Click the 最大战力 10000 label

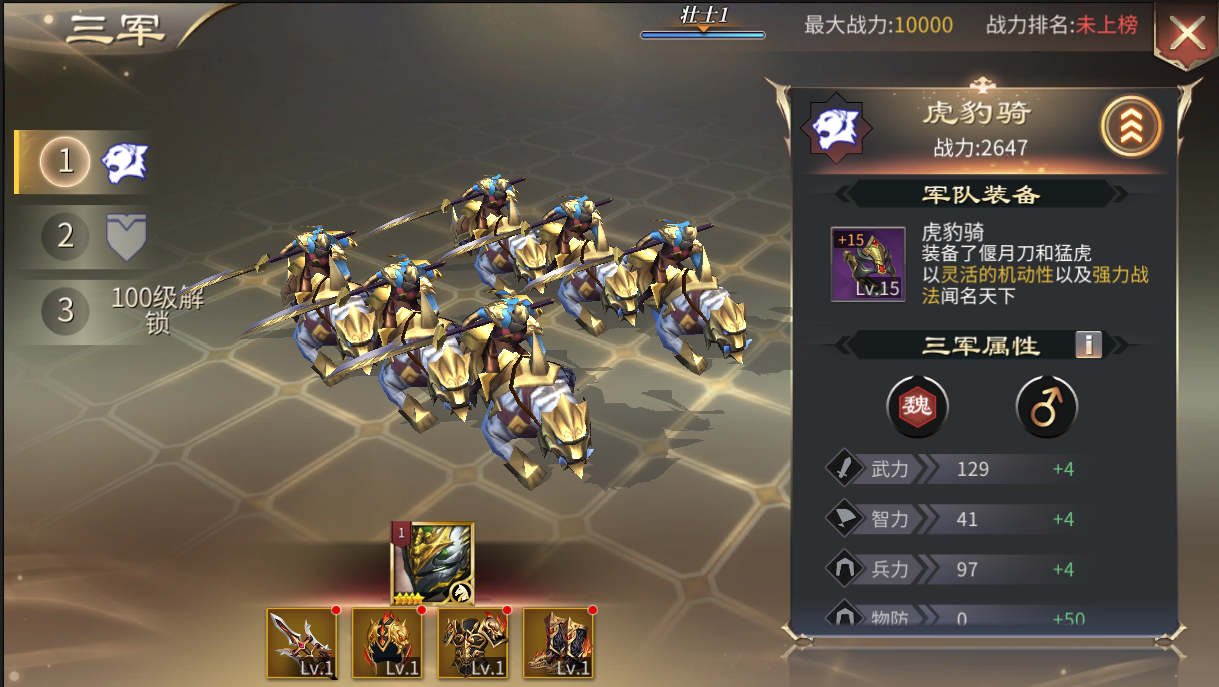pos(878,25)
